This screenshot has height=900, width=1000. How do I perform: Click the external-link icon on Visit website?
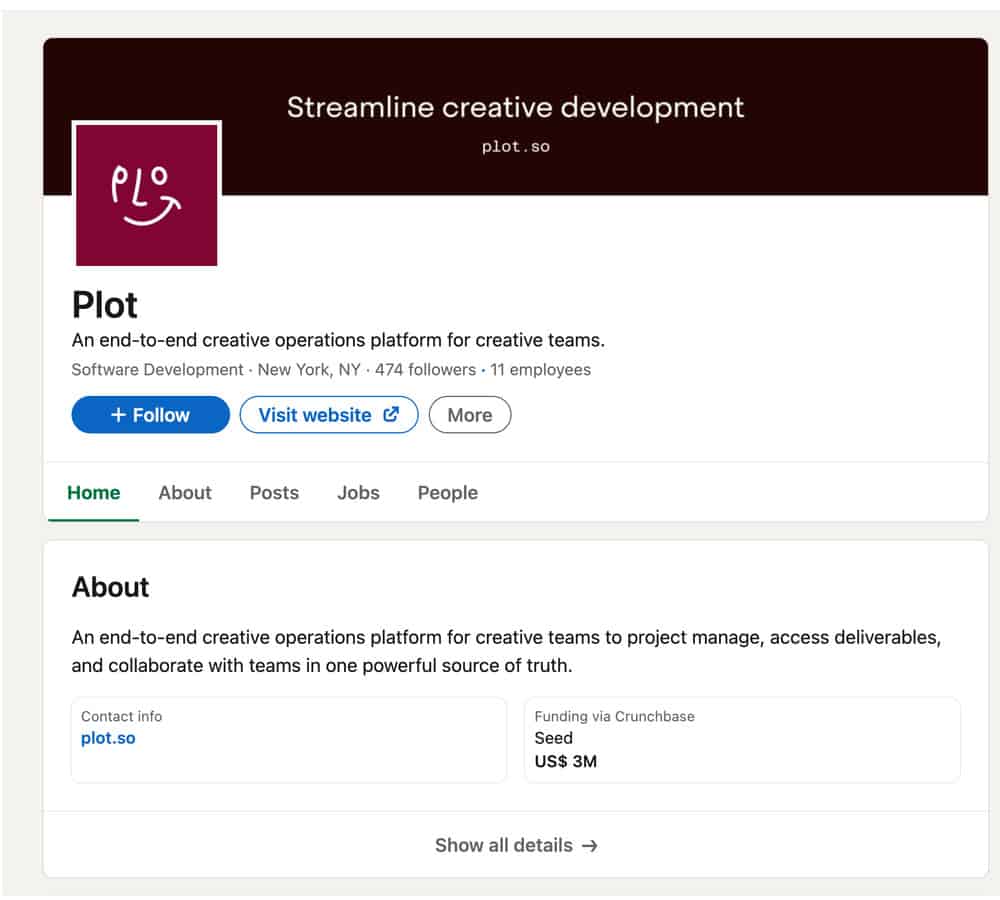click(x=391, y=415)
